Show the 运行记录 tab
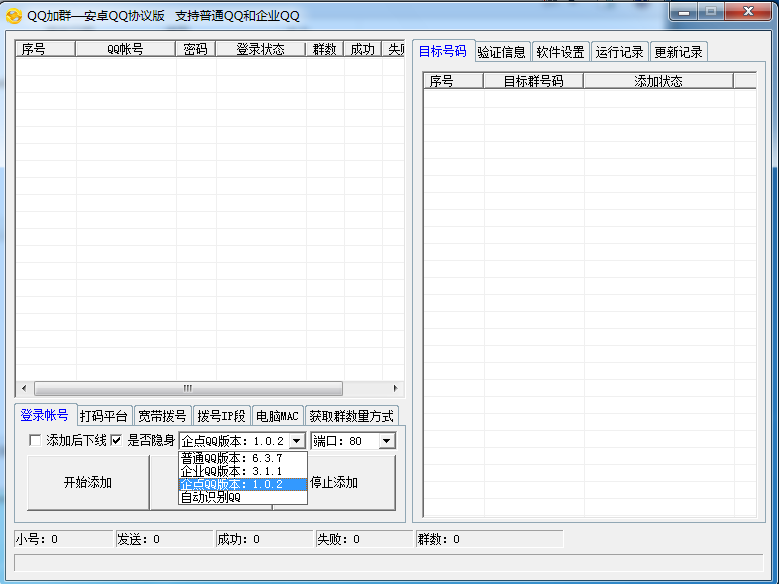This screenshot has height=584, width=779. click(x=620, y=52)
